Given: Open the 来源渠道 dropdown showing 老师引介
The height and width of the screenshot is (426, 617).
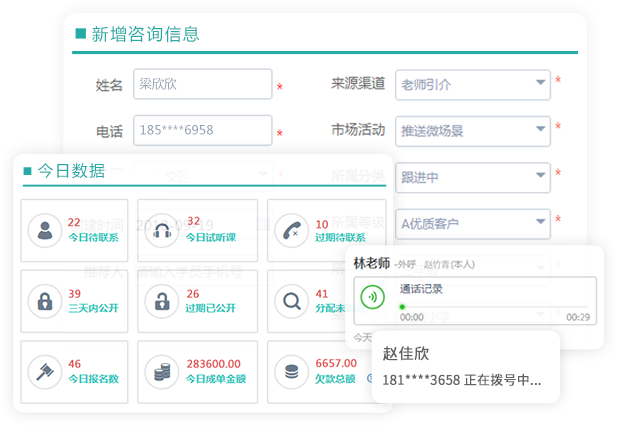Looking at the screenshot, I should coord(472,85).
